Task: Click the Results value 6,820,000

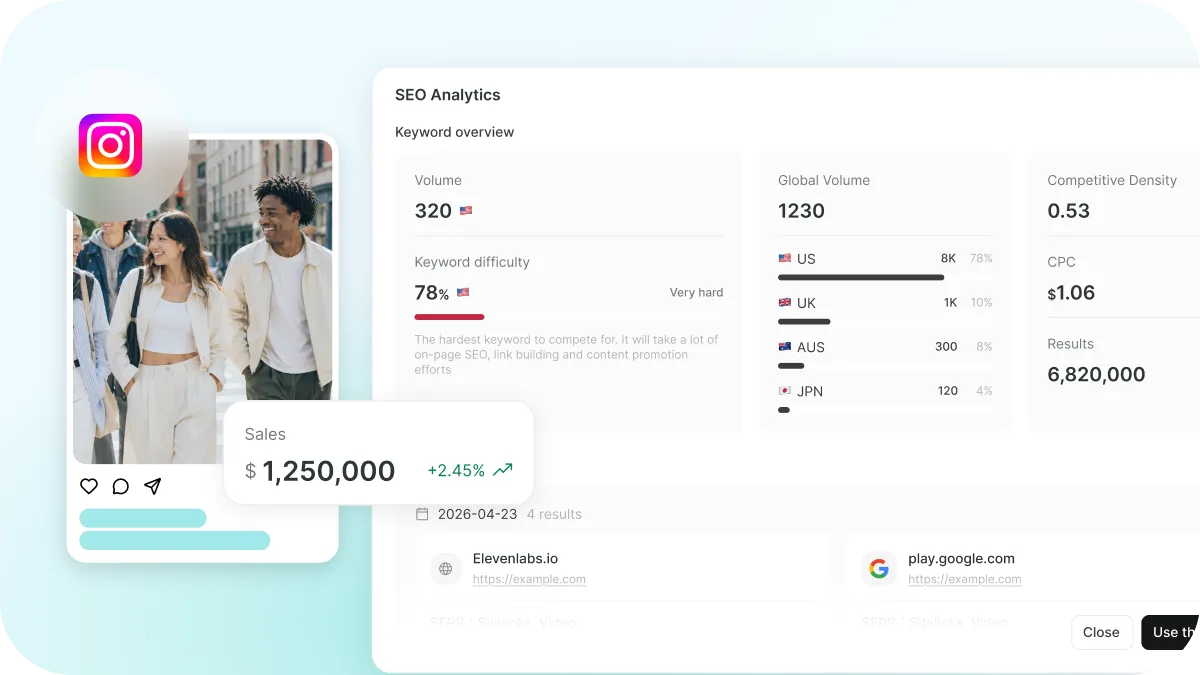Action: (1096, 375)
